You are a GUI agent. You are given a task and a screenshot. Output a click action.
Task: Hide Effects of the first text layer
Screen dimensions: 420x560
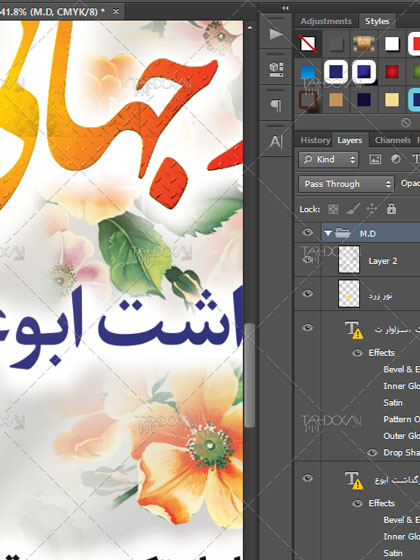point(357,353)
